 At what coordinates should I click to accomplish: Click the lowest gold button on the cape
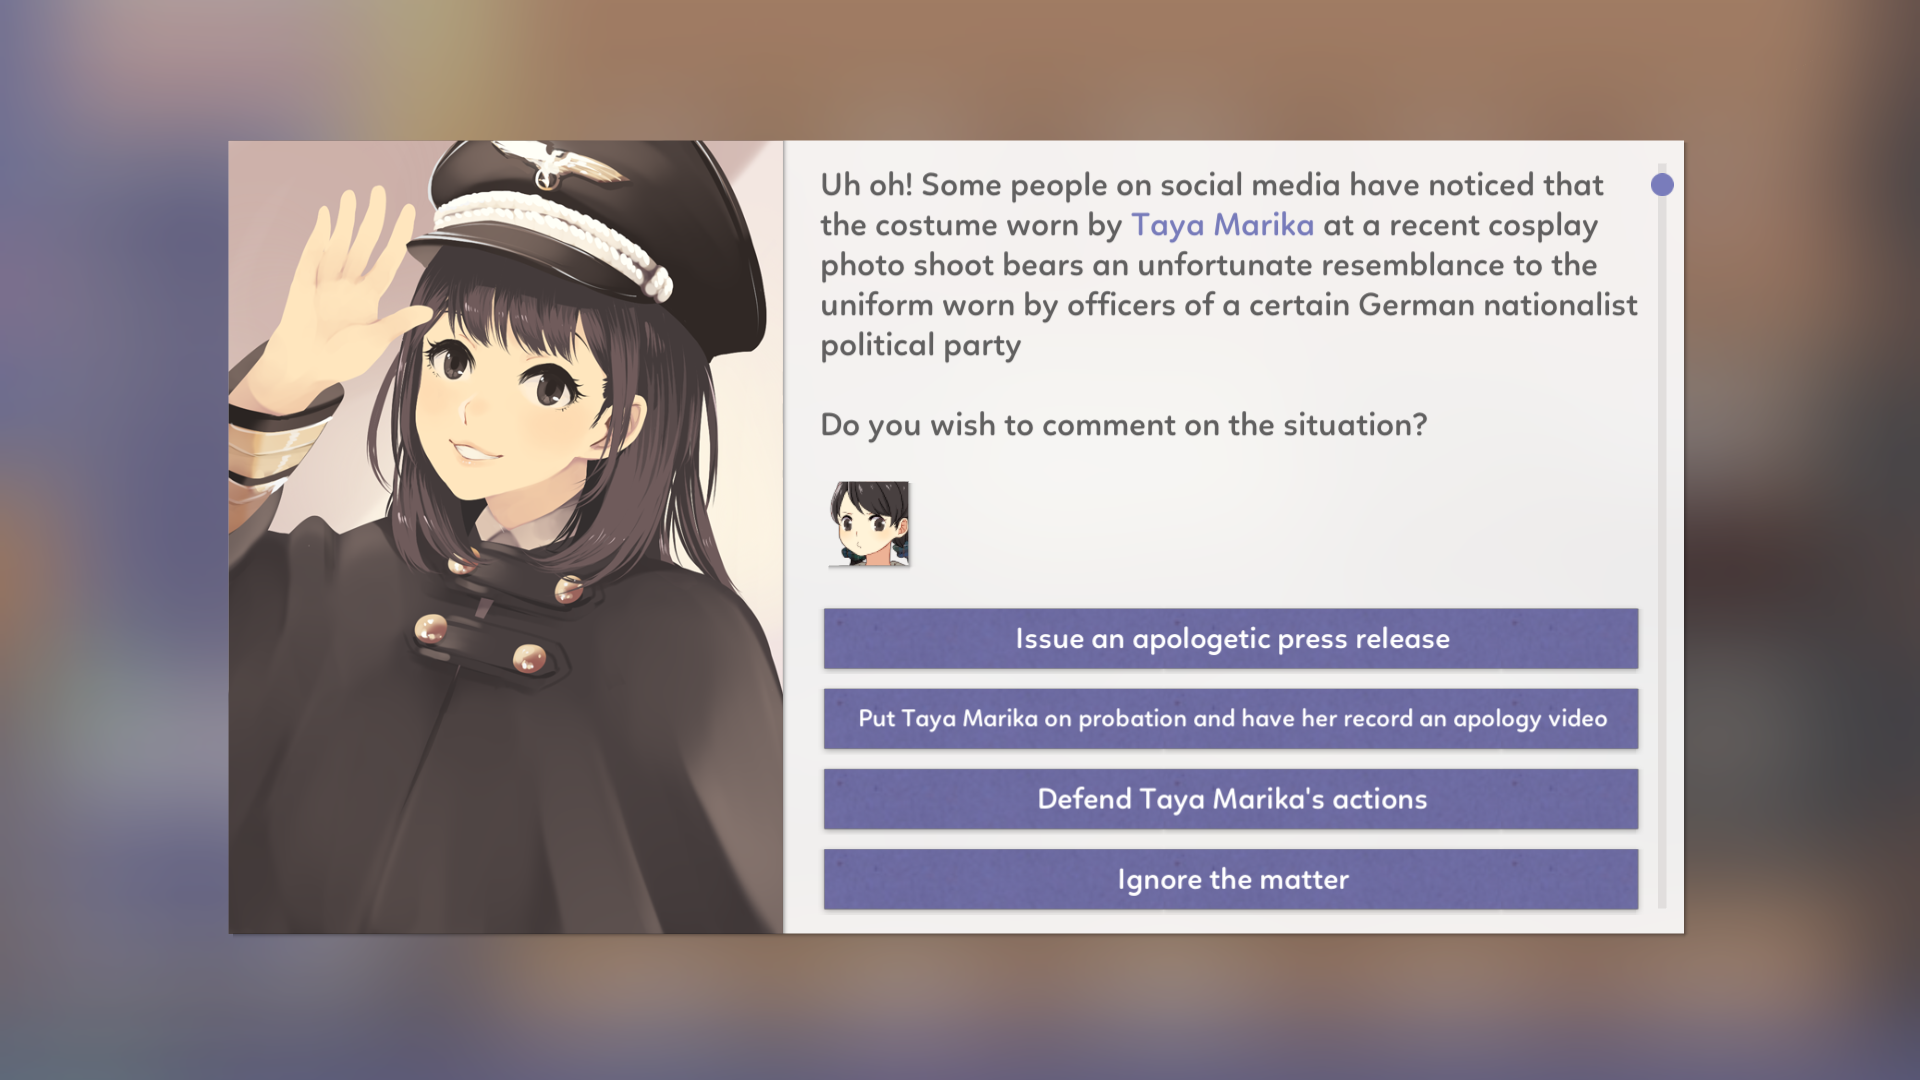[x=529, y=659]
